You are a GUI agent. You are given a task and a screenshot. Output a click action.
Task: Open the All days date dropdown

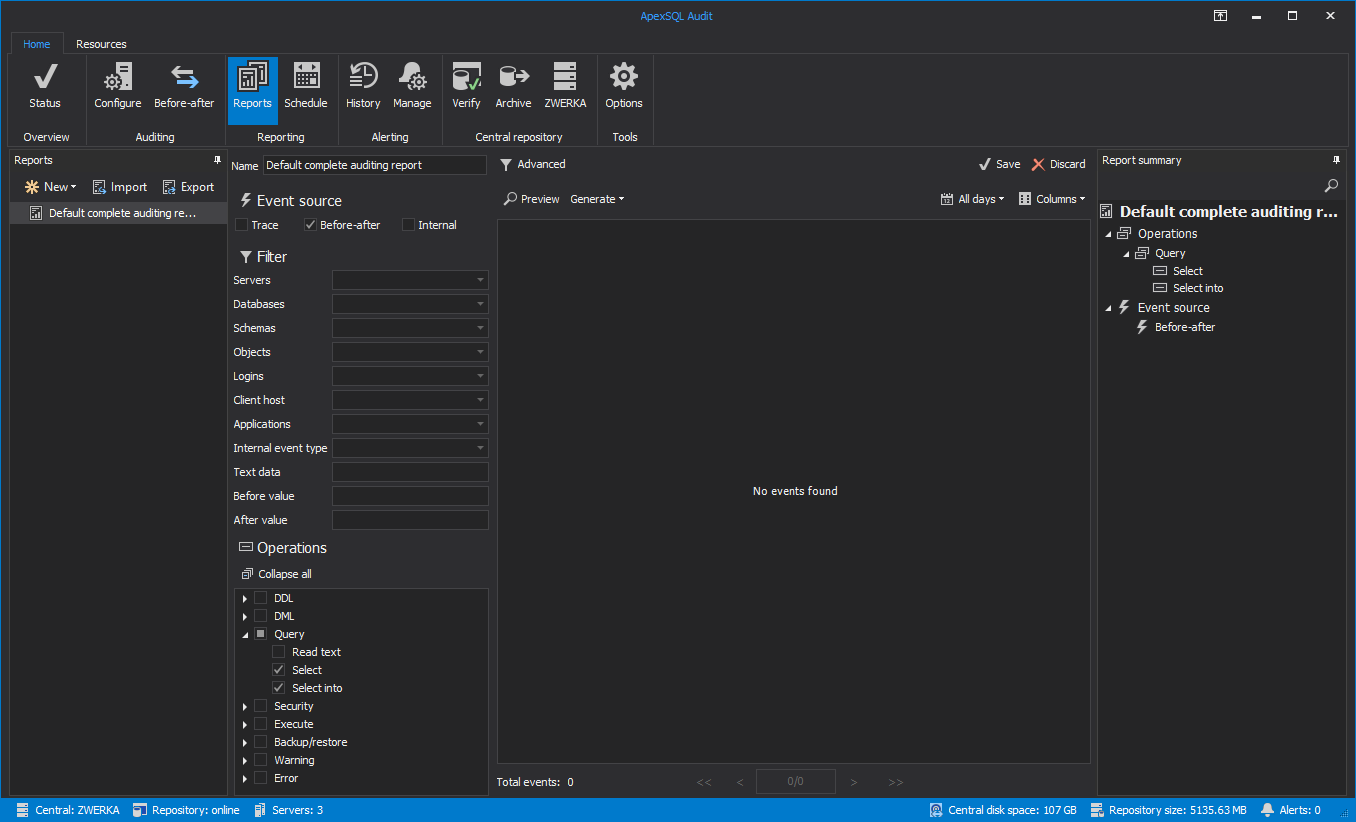(x=974, y=199)
